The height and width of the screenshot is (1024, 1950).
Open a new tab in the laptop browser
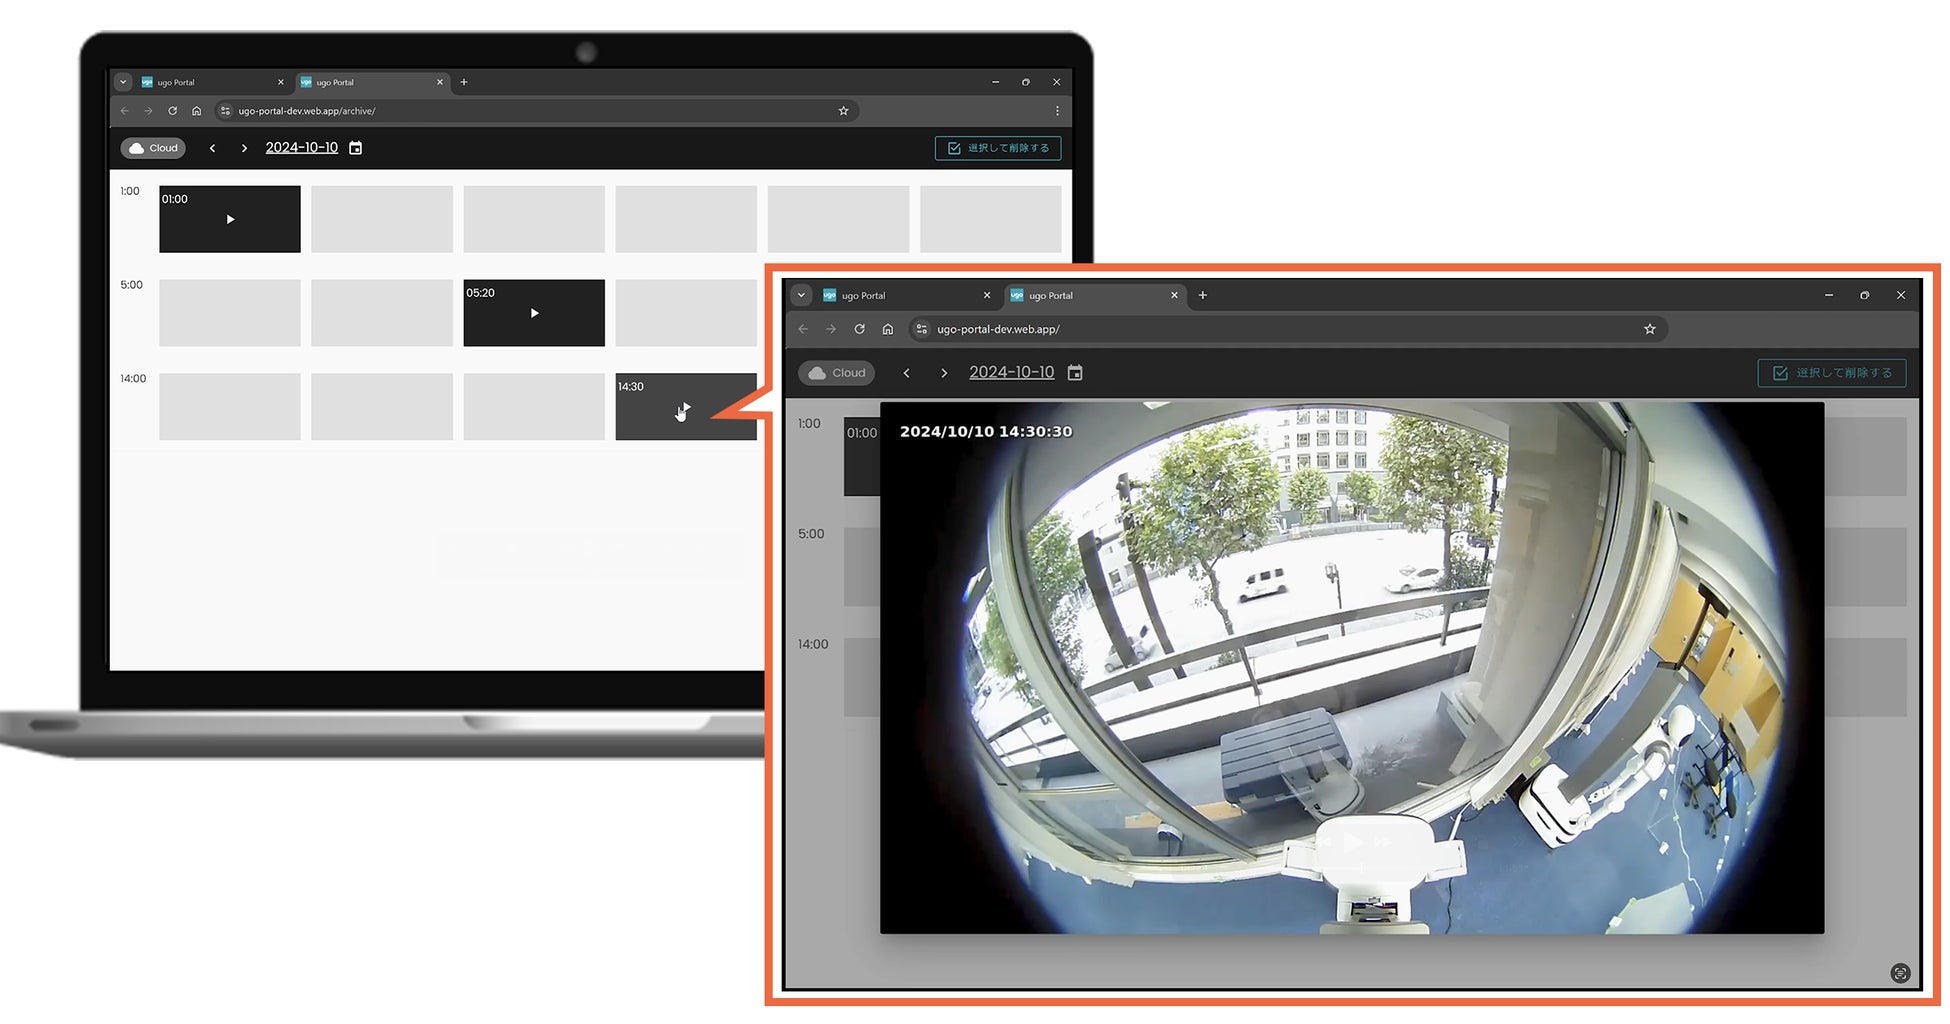click(464, 82)
